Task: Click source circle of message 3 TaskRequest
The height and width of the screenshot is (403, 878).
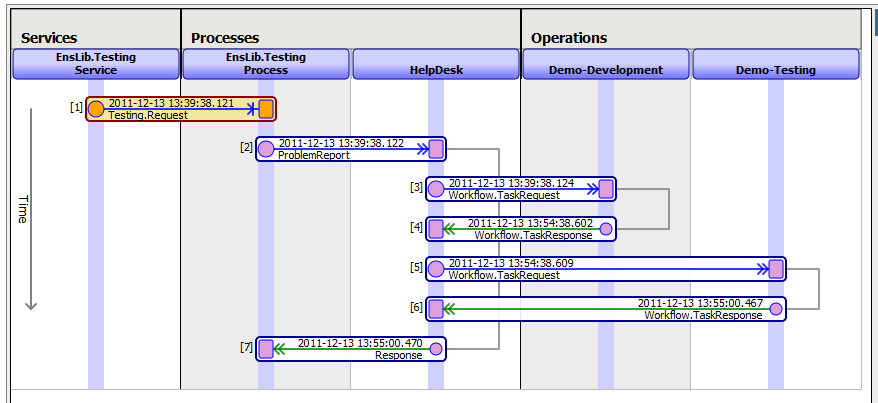Action: coord(436,189)
